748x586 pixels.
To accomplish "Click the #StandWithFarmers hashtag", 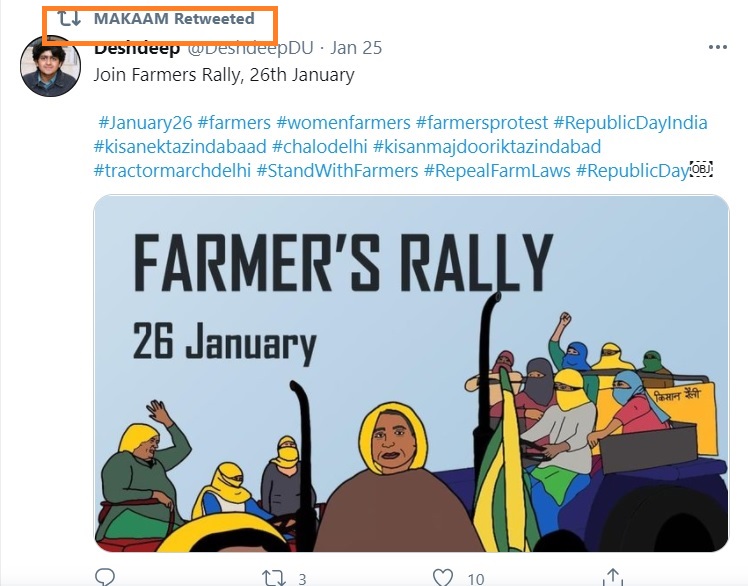I will [x=337, y=171].
